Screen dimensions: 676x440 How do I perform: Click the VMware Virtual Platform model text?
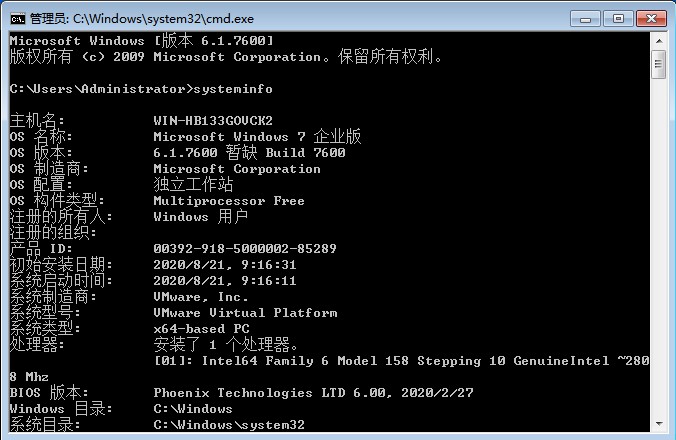tap(245, 313)
